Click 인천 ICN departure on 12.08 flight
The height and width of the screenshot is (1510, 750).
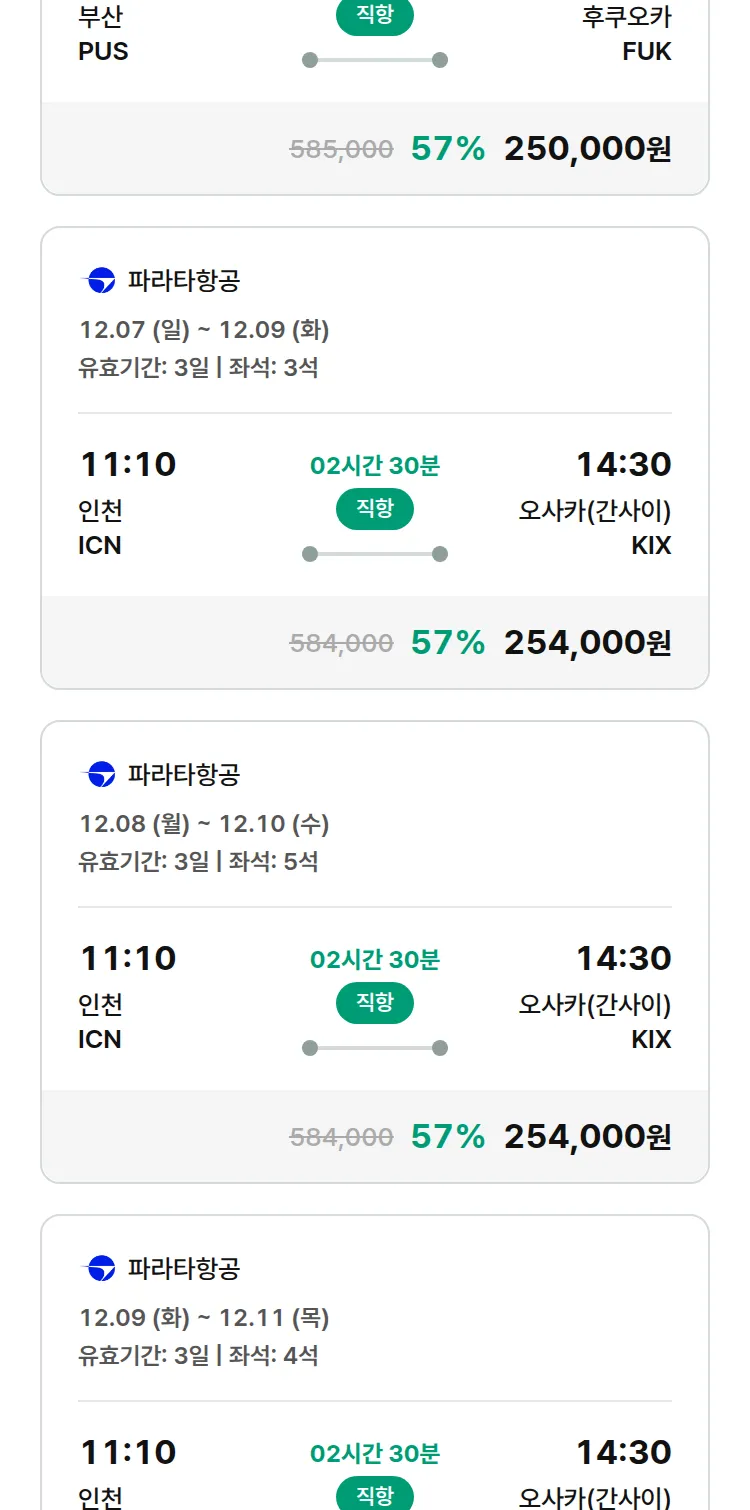click(x=100, y=1021)
